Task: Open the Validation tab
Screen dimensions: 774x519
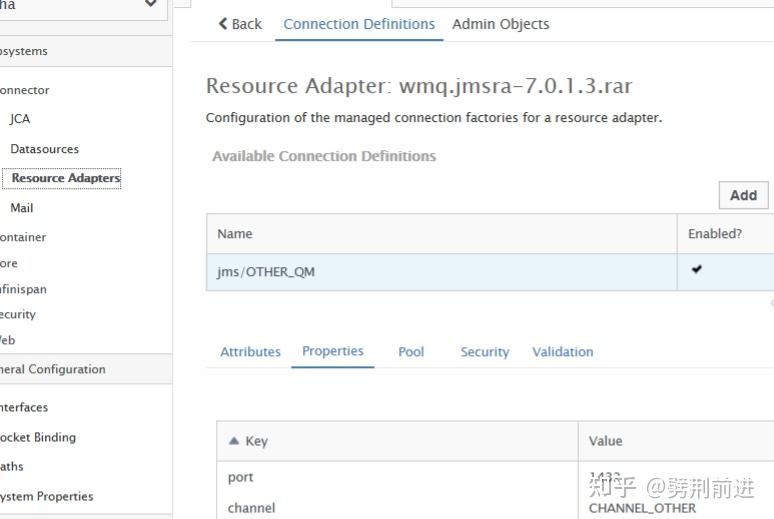Action: click(x=562, y=352)
